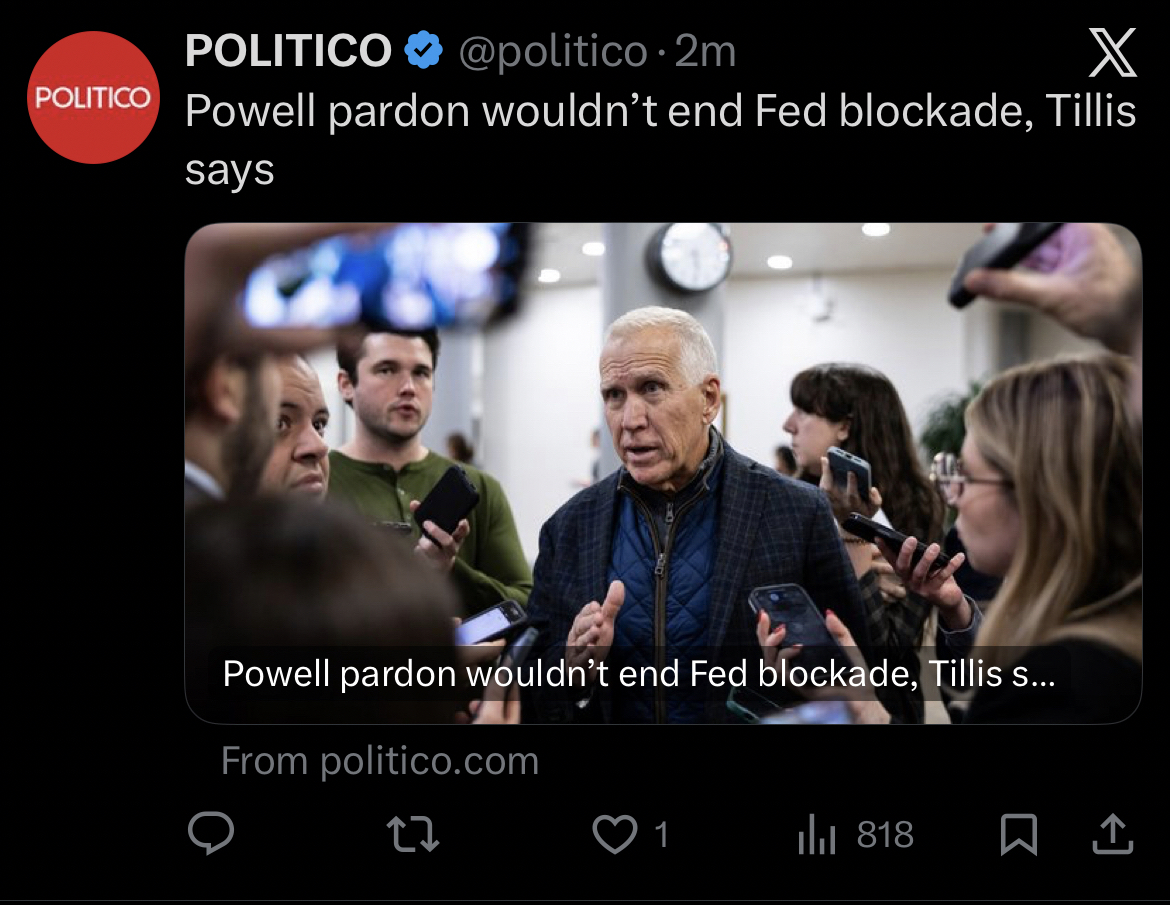Viewport: 1170px width, 905px height.
Task: Open the POLITICO profile avatar
Action: point(92,97)
